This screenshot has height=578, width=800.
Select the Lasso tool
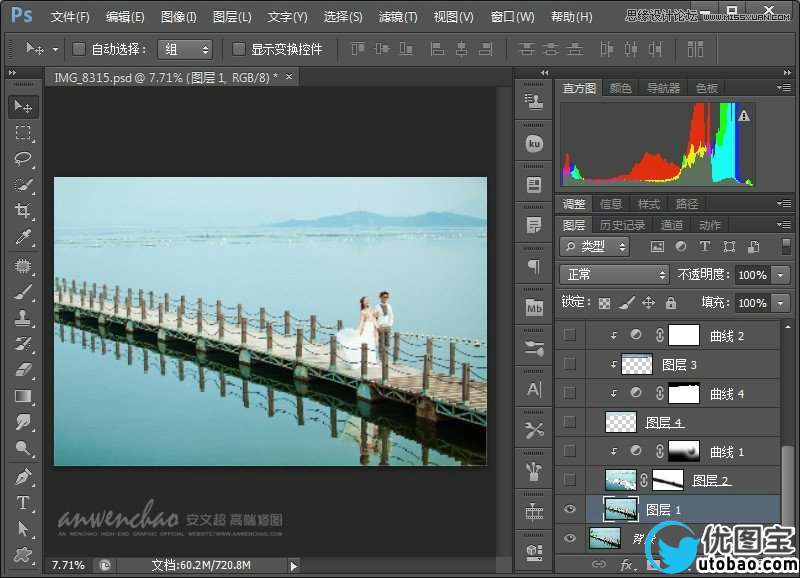point(23,159)
